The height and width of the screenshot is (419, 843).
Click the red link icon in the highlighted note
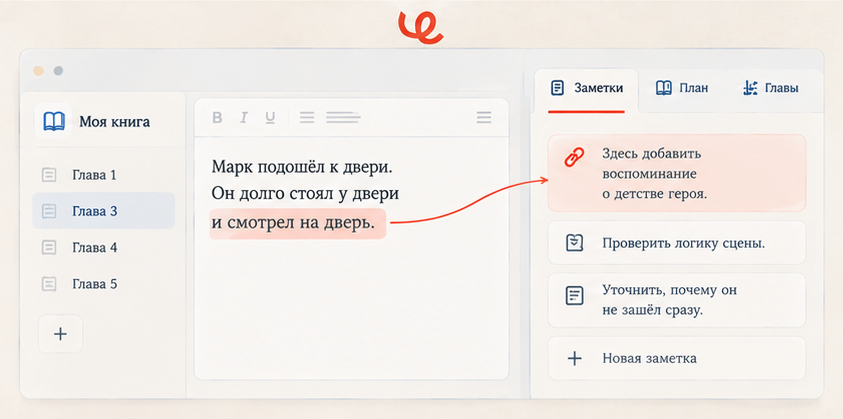[x=574, y=158]
